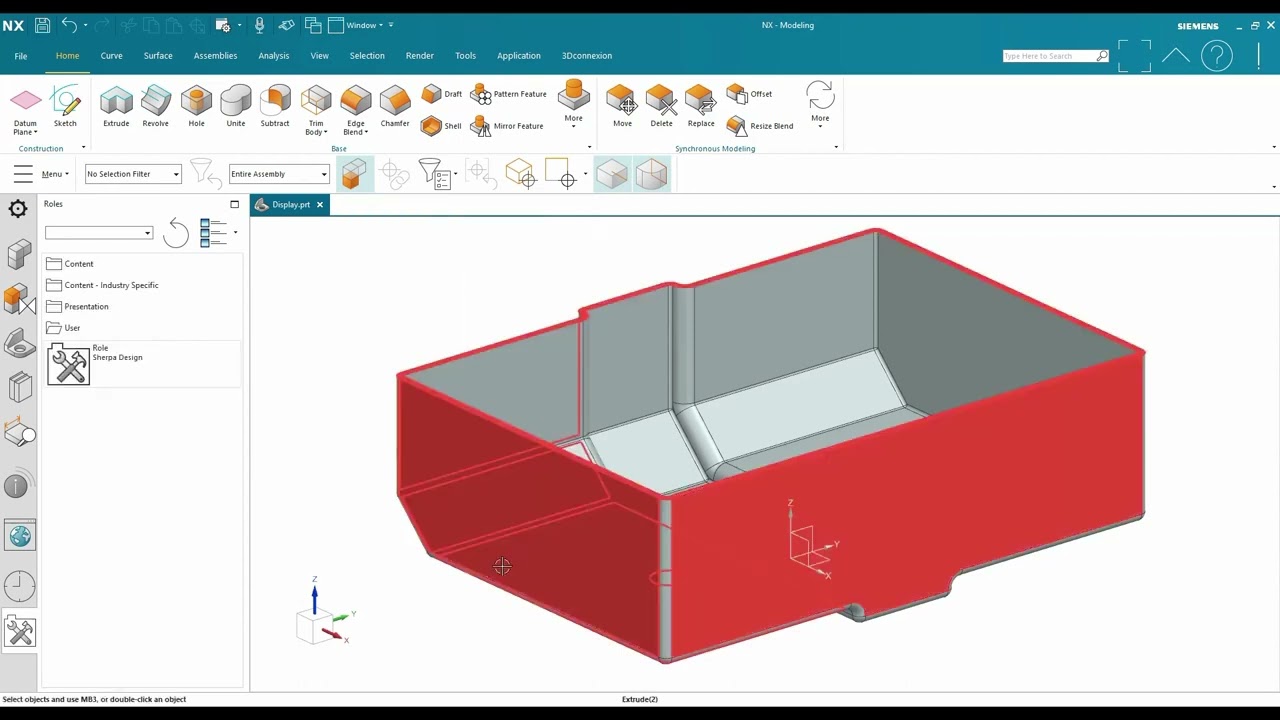This screenshot has width=1280, height=720.
Task: Switch to the Curve tab
Action: tap(111, 56)
